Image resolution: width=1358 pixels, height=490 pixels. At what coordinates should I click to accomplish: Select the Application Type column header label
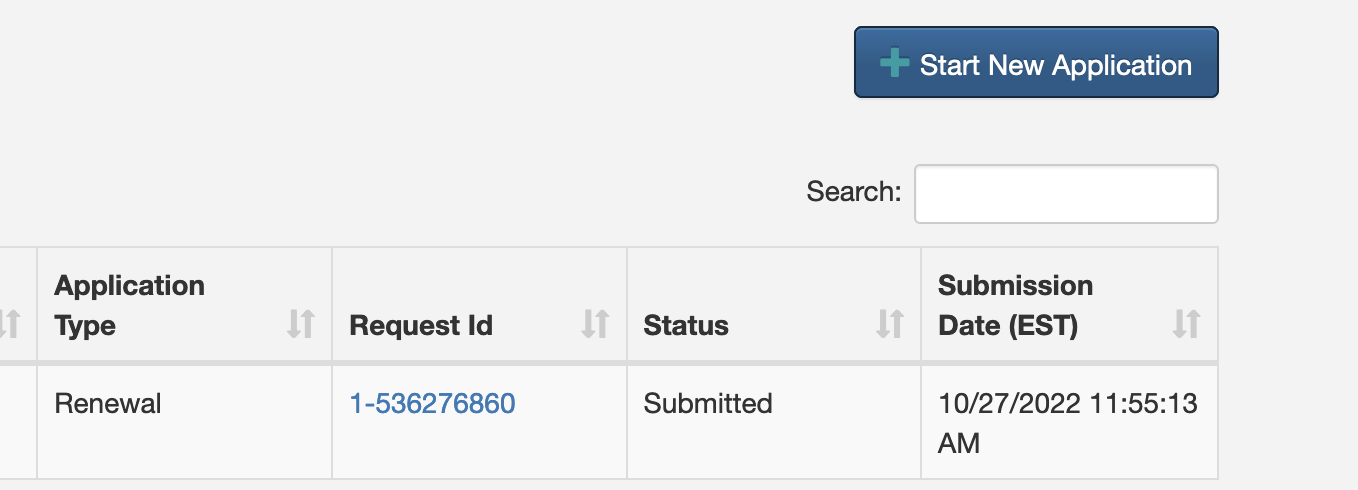[129, 305]
